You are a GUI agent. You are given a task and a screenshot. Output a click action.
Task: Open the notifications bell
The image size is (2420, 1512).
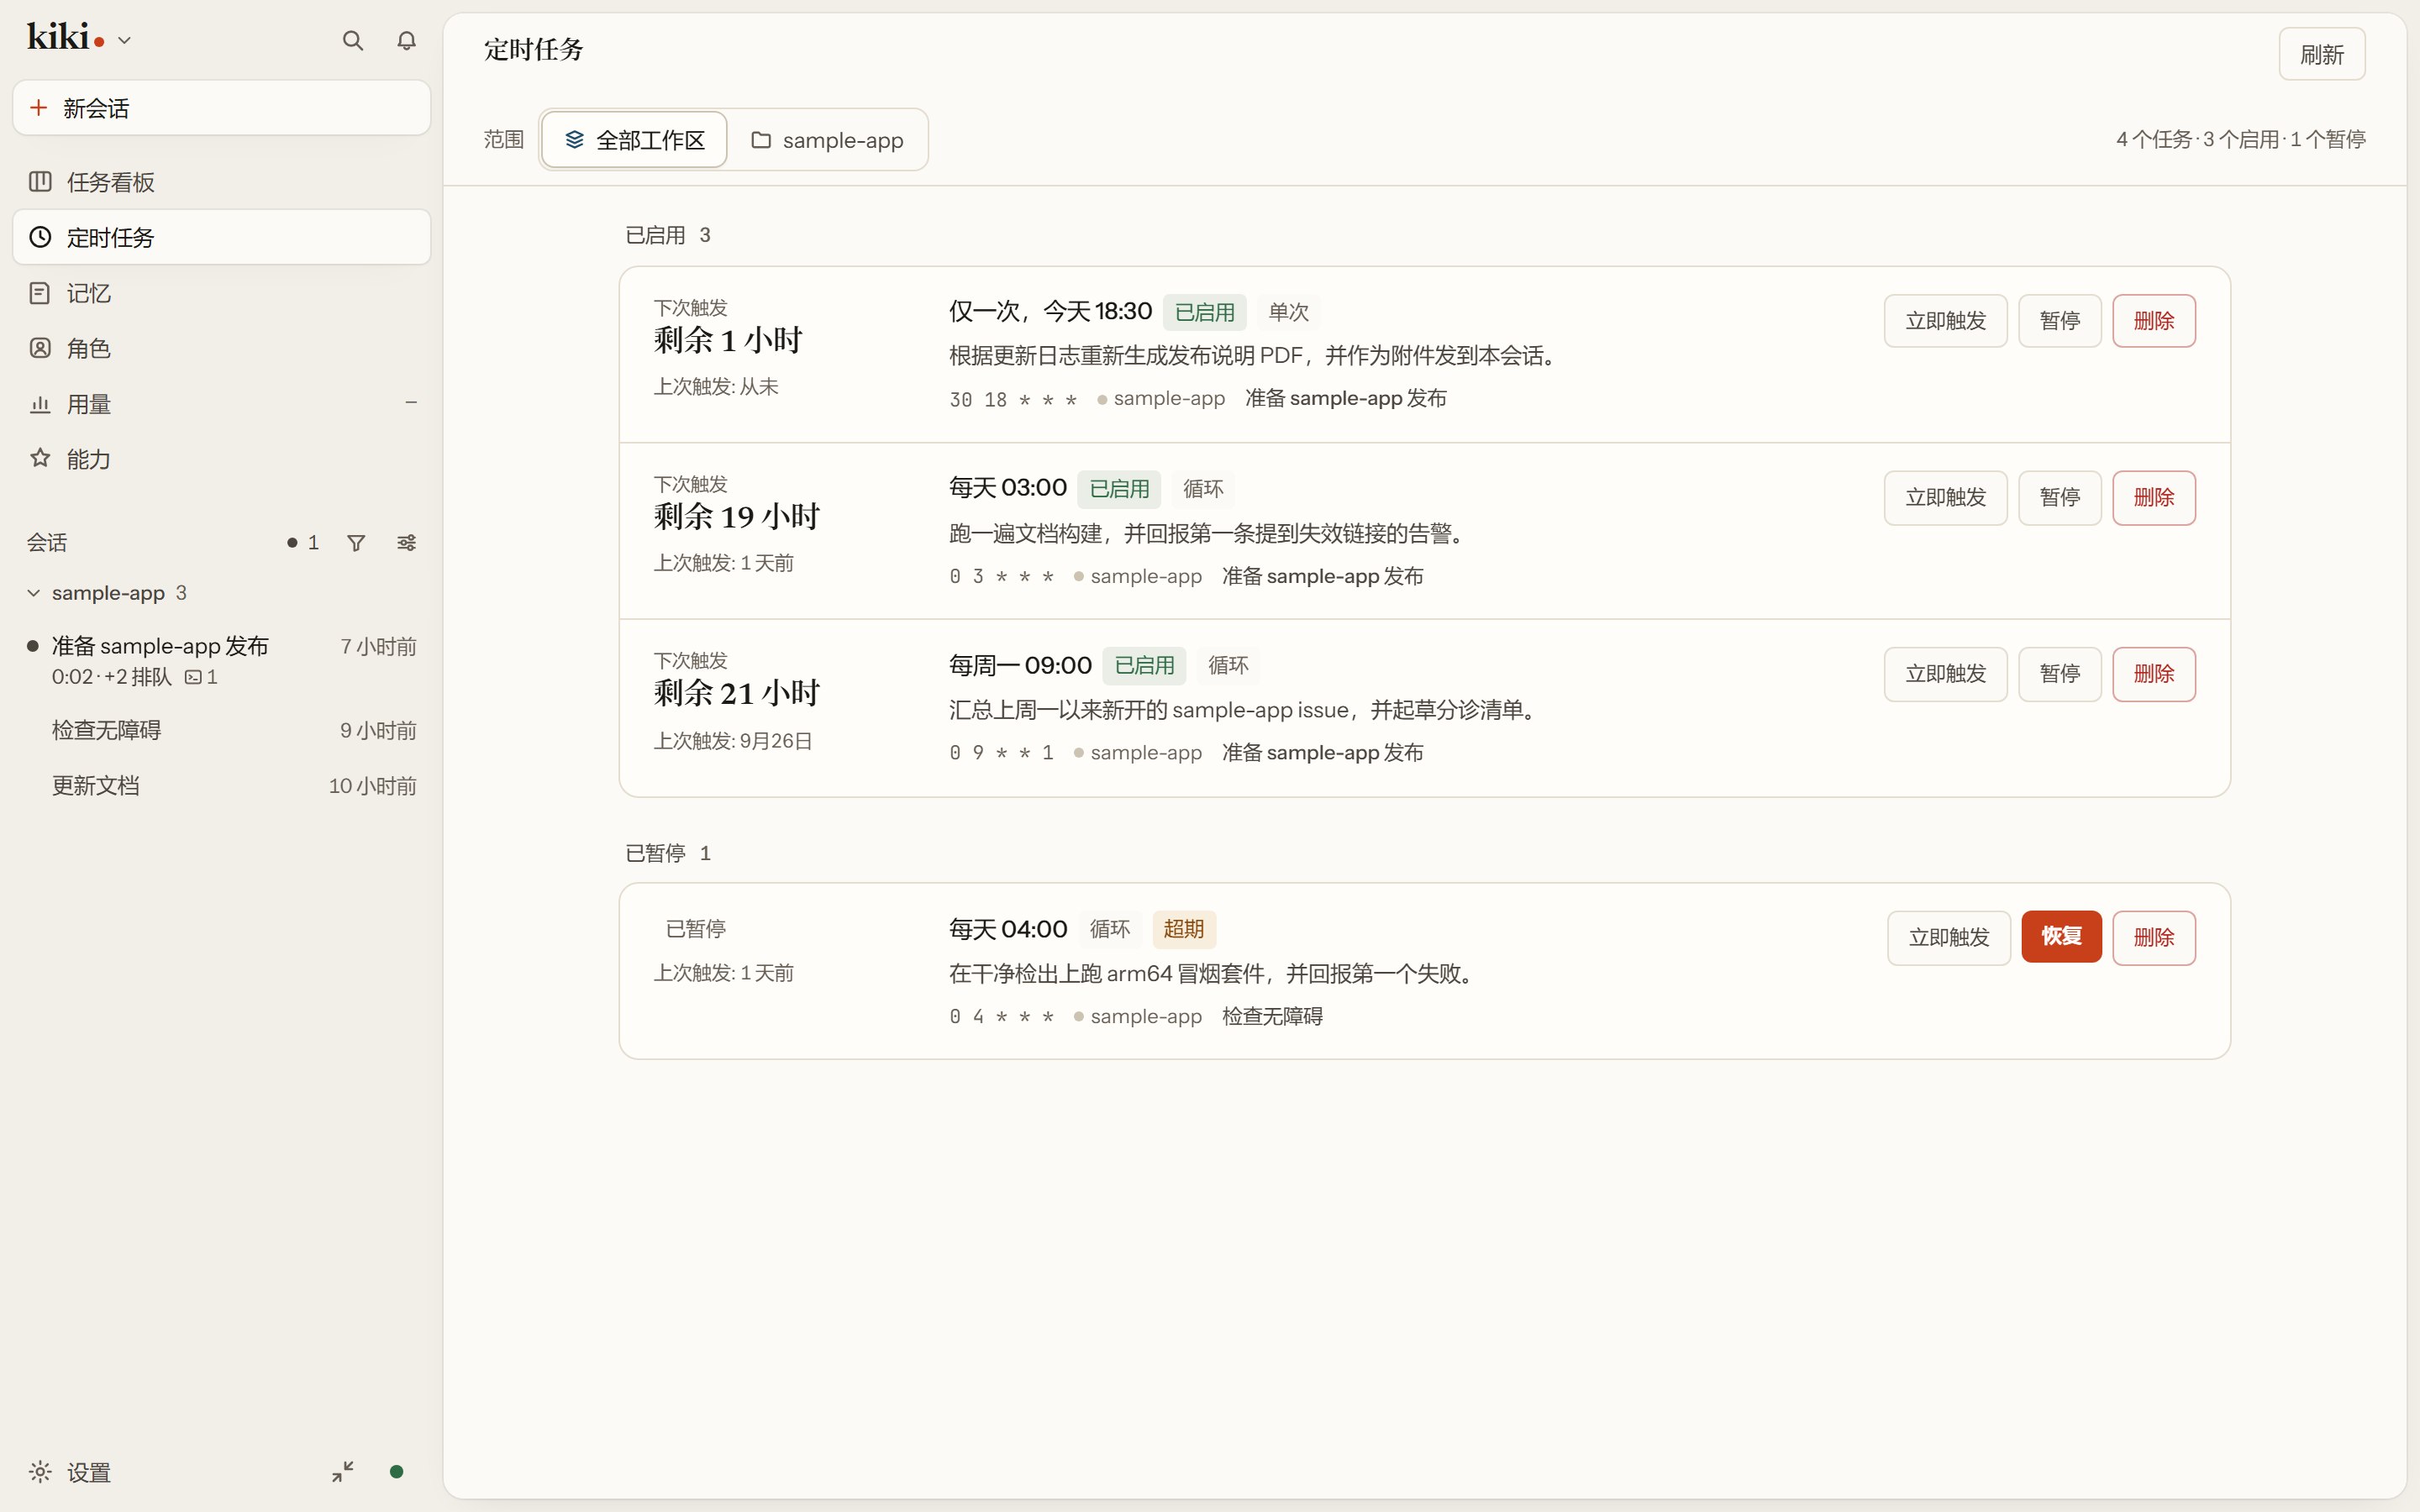406,40
